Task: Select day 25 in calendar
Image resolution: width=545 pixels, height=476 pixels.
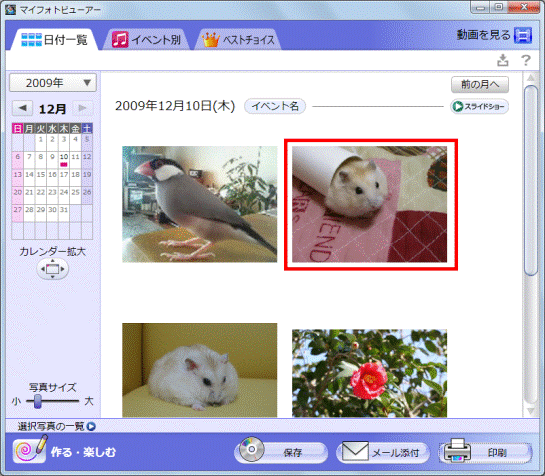Action: [x=75, y=195]
